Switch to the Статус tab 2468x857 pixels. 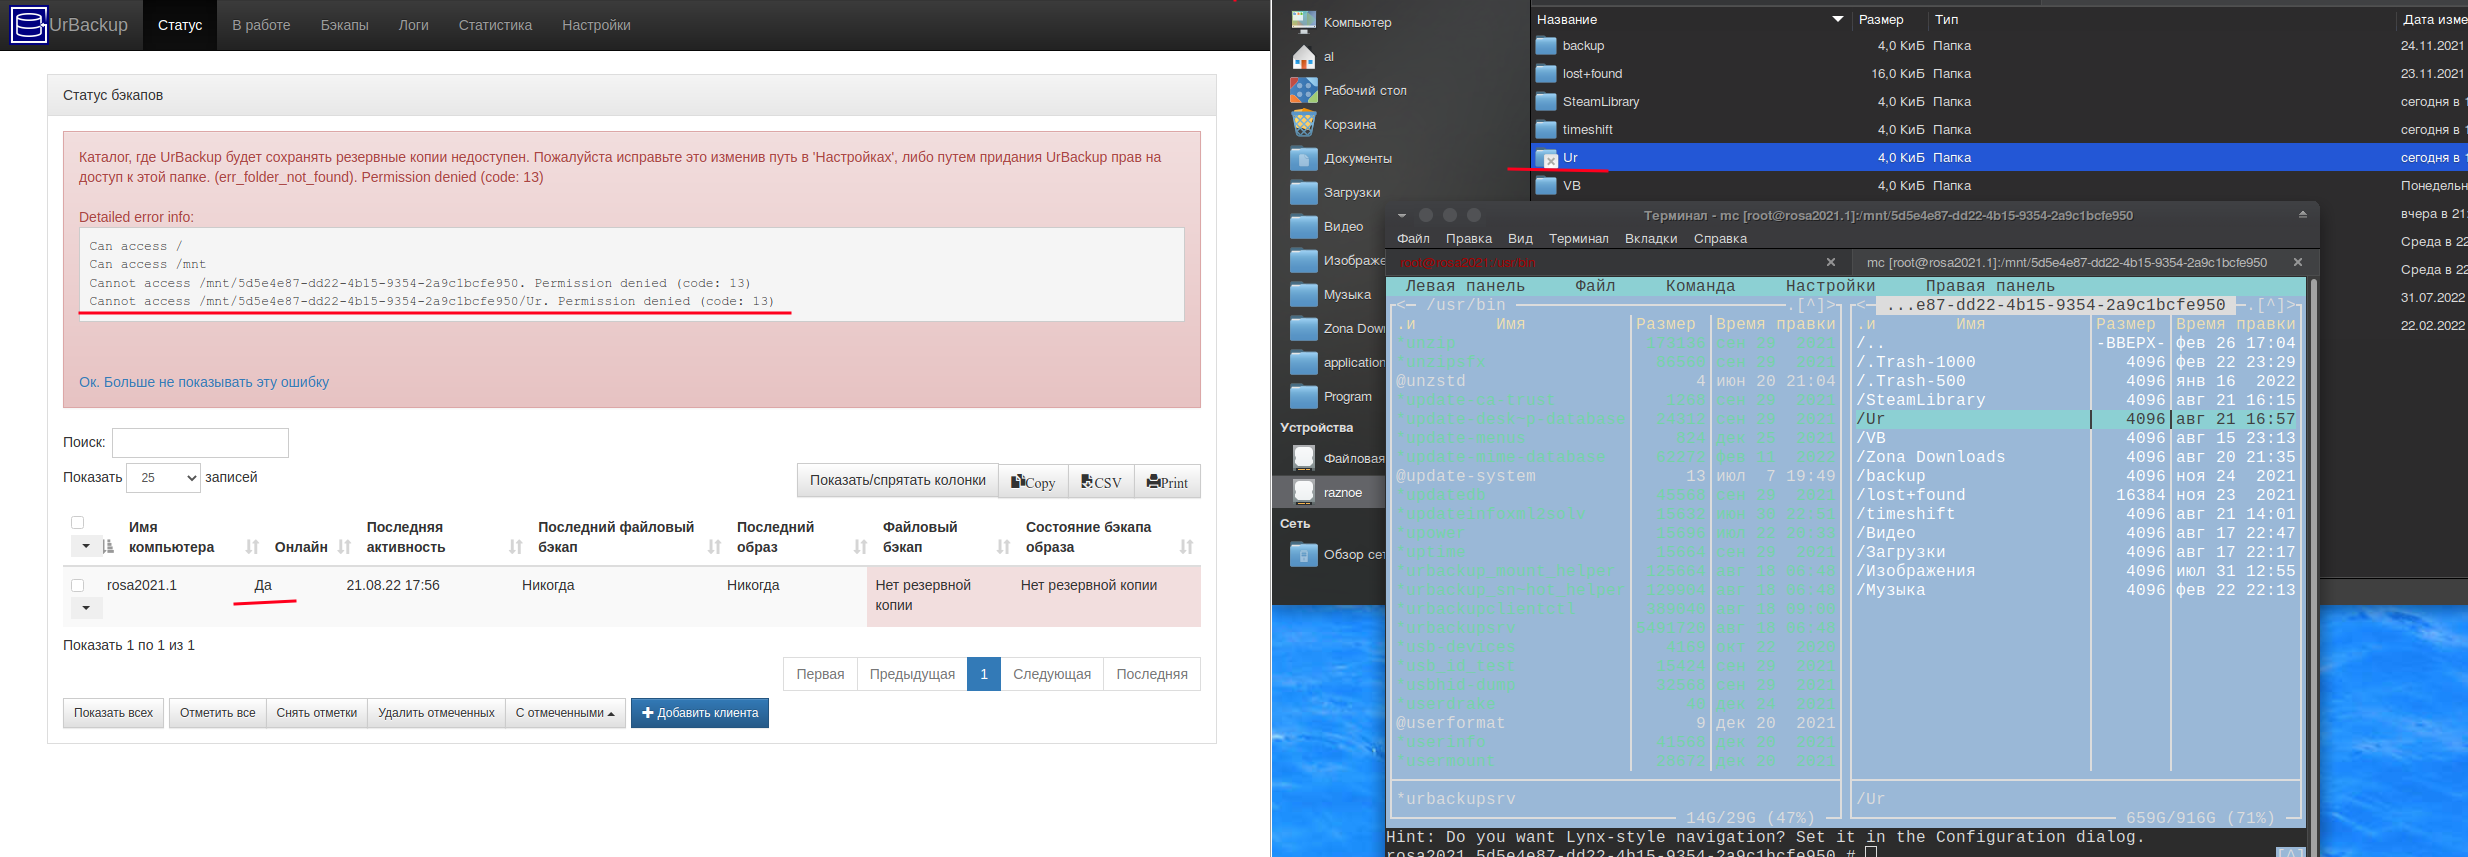[x=180, y=25]
